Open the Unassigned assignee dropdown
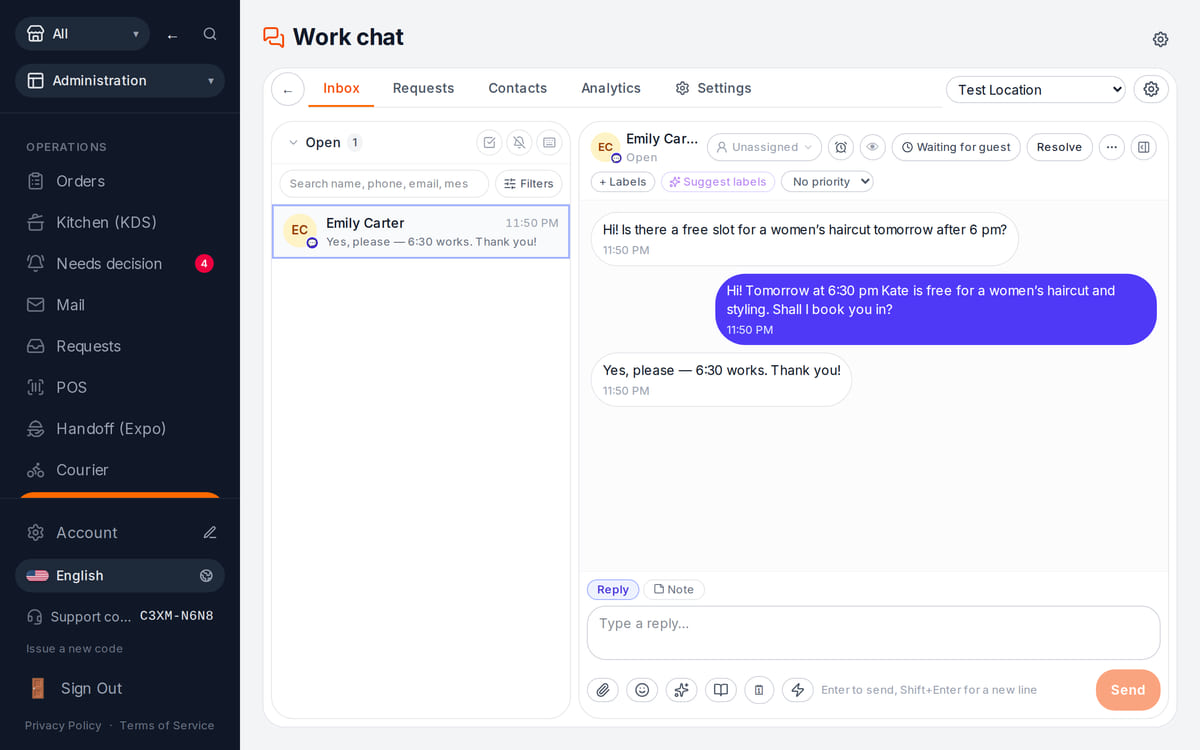This screenshot has width=1200, height=750. pos(764,147)
